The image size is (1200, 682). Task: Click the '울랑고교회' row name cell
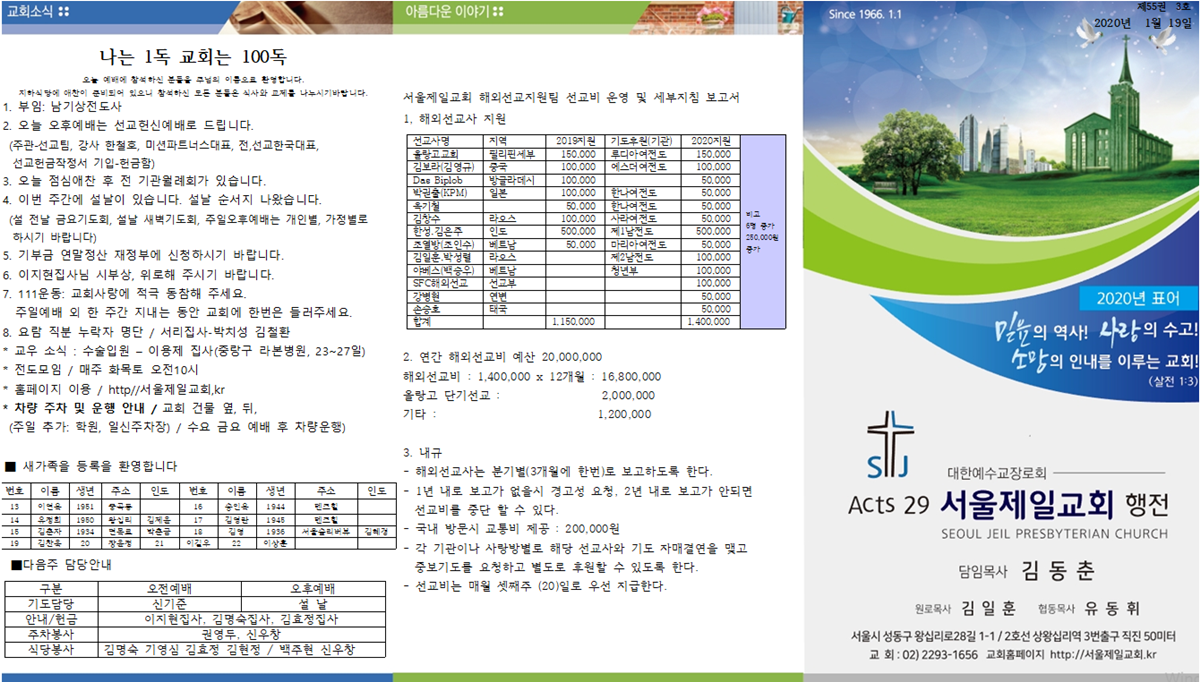click(x=446, y=154)
